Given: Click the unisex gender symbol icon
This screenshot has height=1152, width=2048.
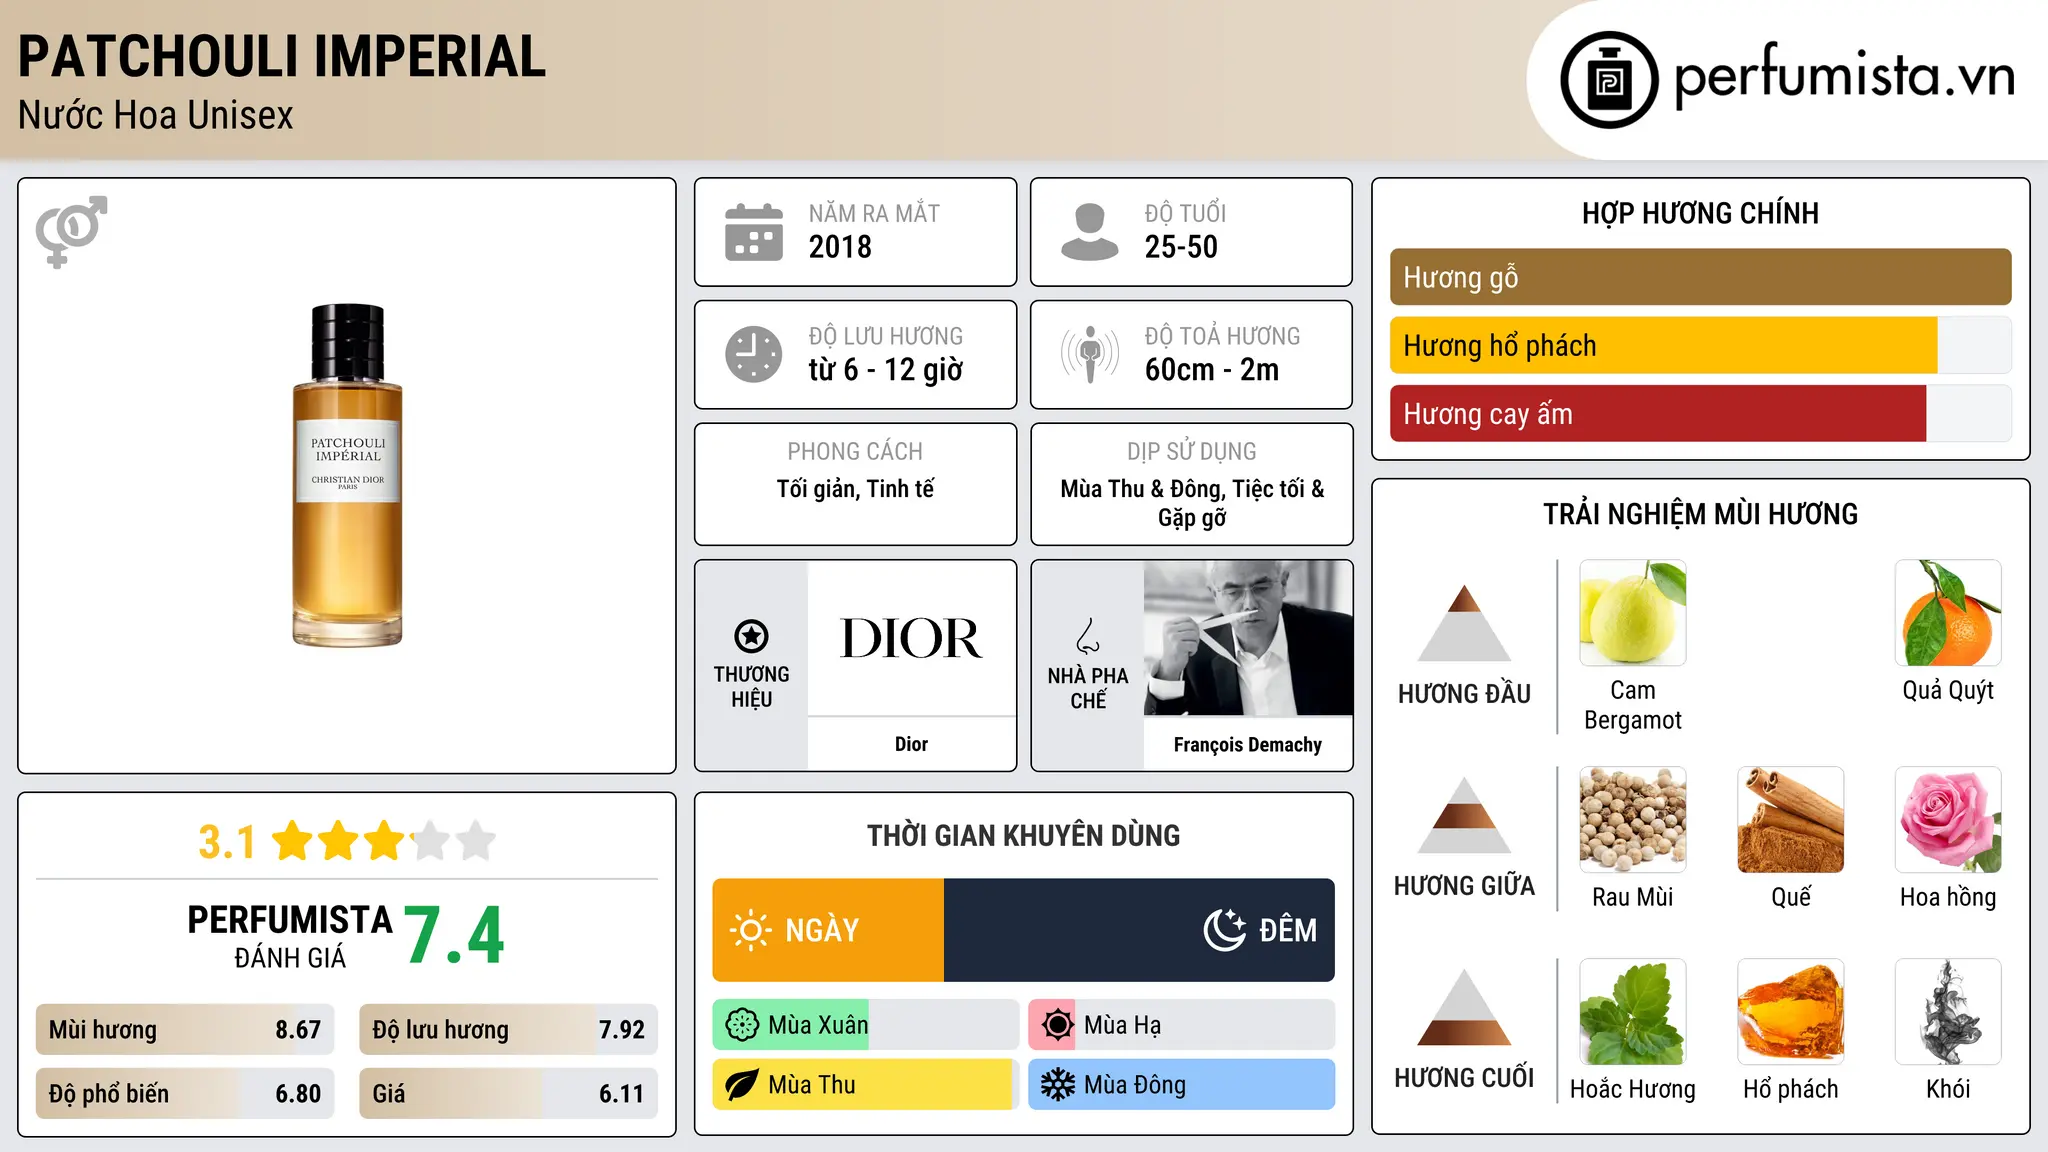Looking at the screenshot, I should click(71, 232).
